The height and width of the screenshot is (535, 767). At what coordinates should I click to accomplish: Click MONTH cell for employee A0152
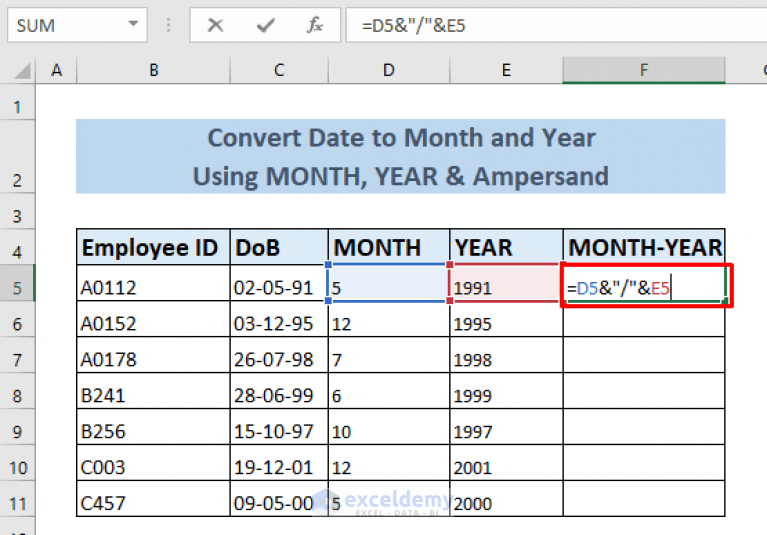tap(389, 319)
